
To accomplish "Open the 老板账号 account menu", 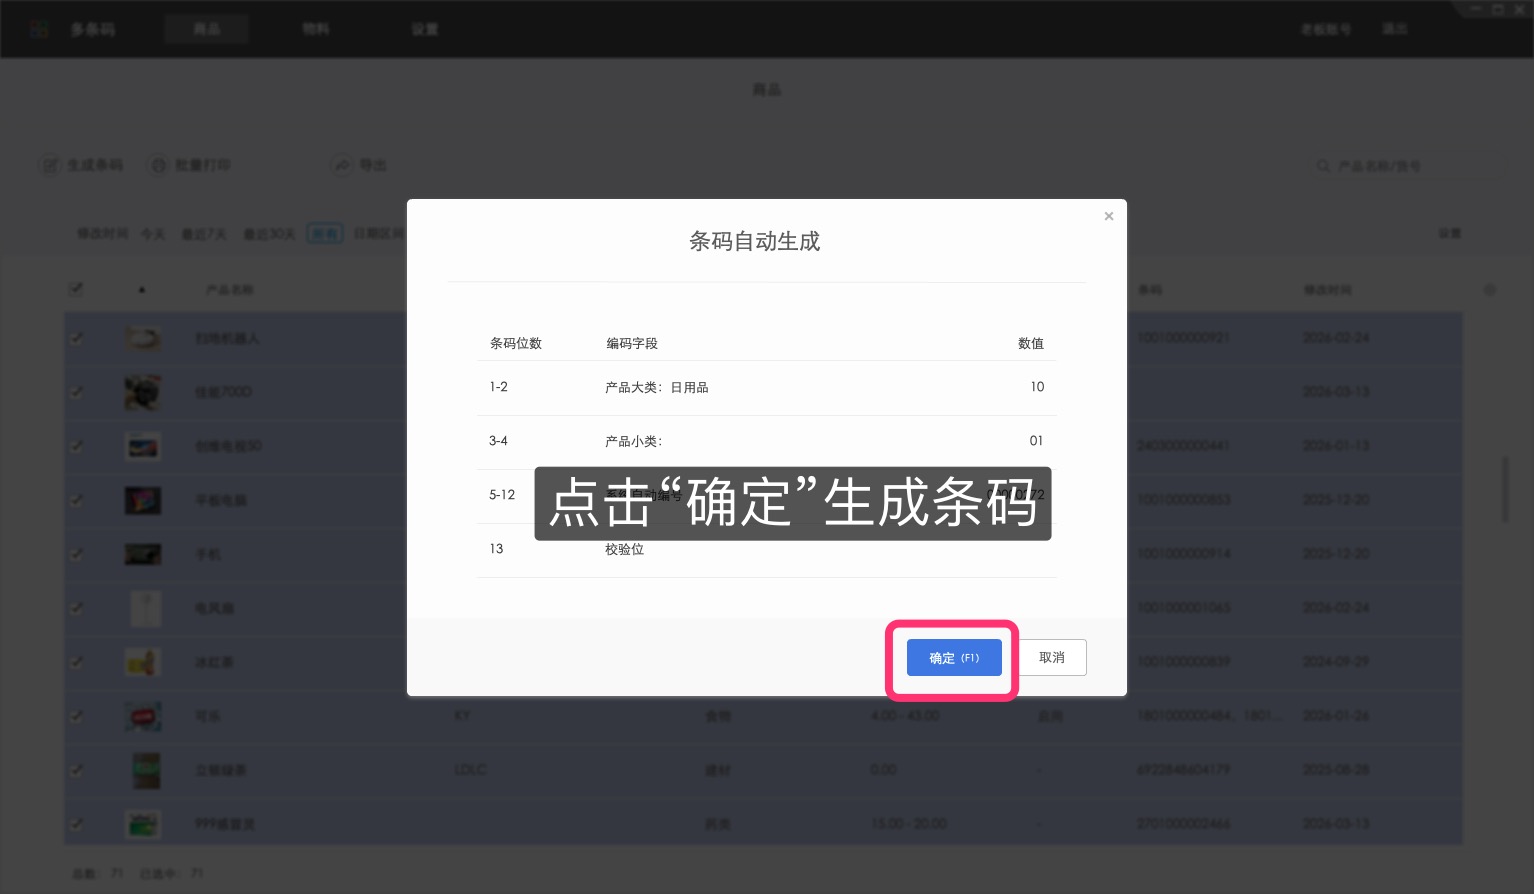I will pyautogui.click(x=1327, y=29).
